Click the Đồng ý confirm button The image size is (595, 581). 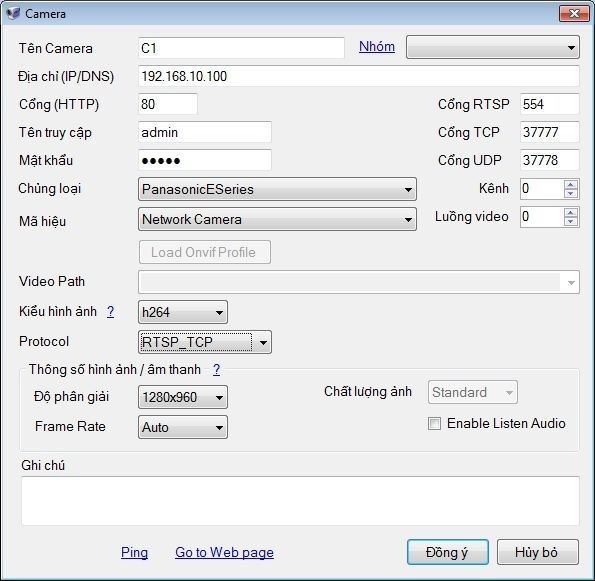[448, 552]
